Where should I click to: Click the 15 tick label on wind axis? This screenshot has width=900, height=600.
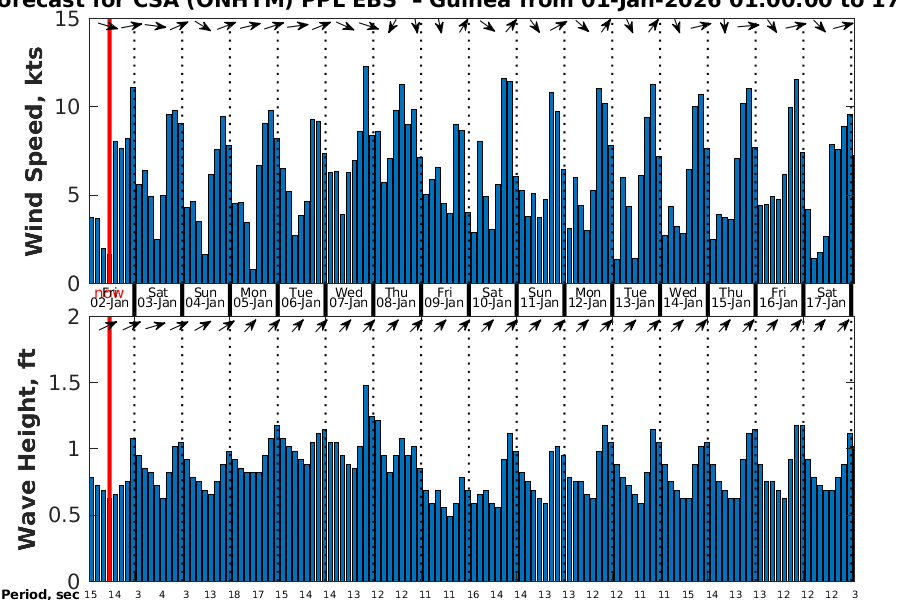(x=69, y=18)
